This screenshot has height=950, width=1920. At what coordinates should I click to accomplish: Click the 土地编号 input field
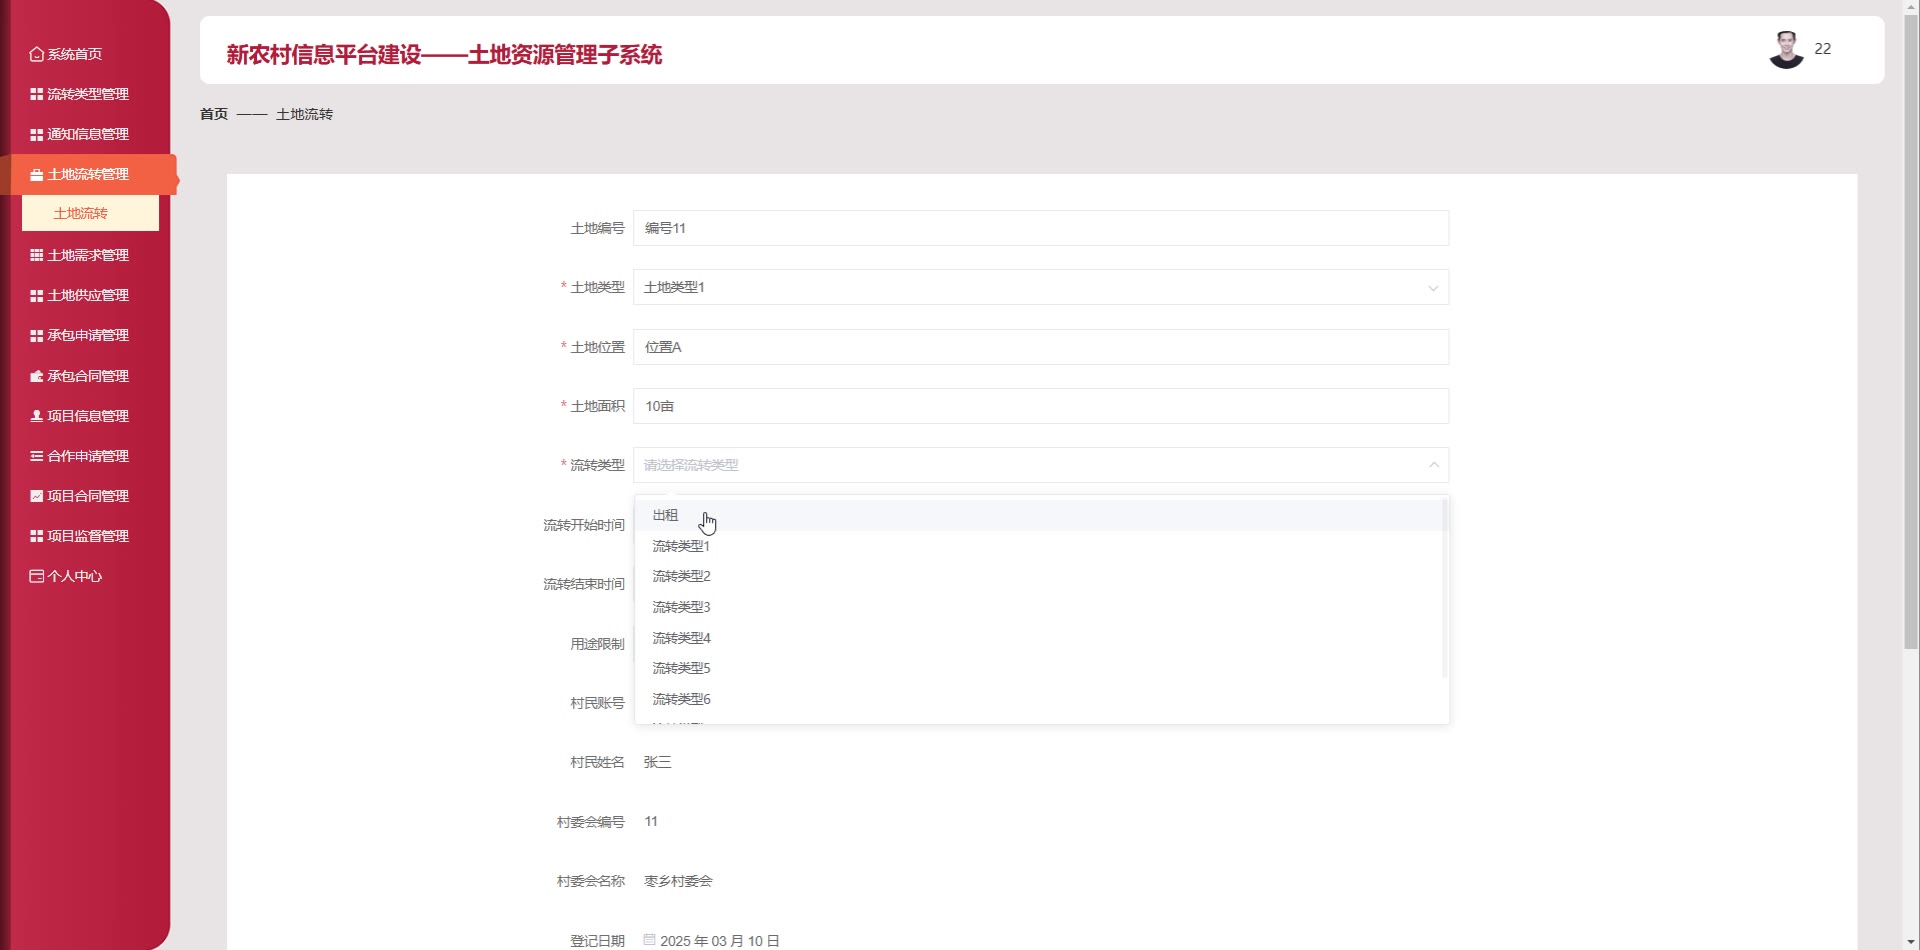(x=1041, y=228)
